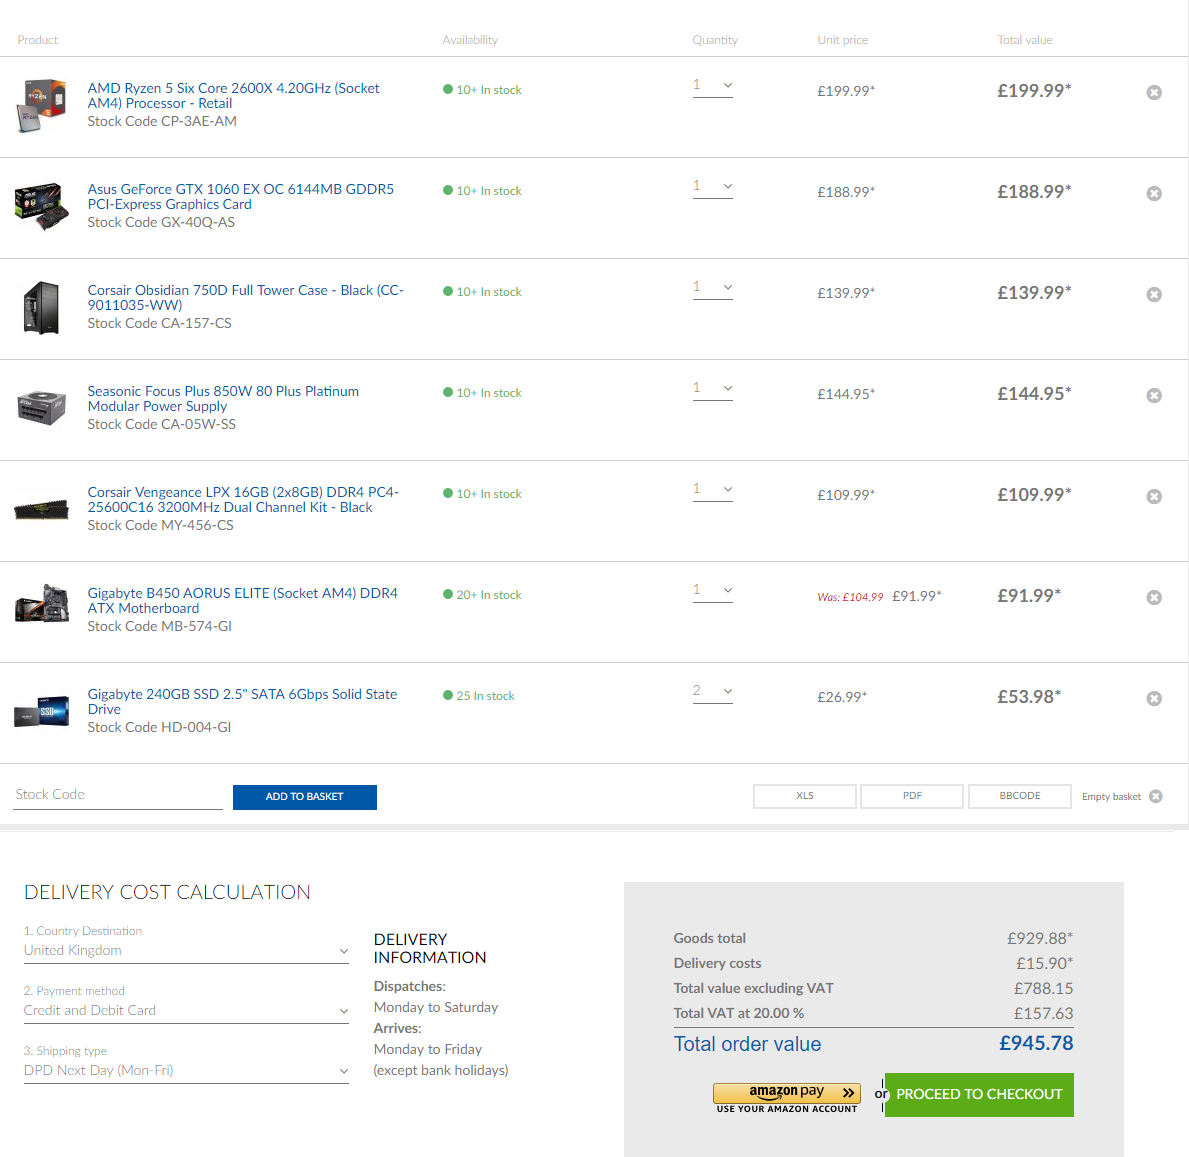Click Stock Code MY-456-CS text
The width and height of the screenshot is (1189, 1157).
(x=160, y=525)
